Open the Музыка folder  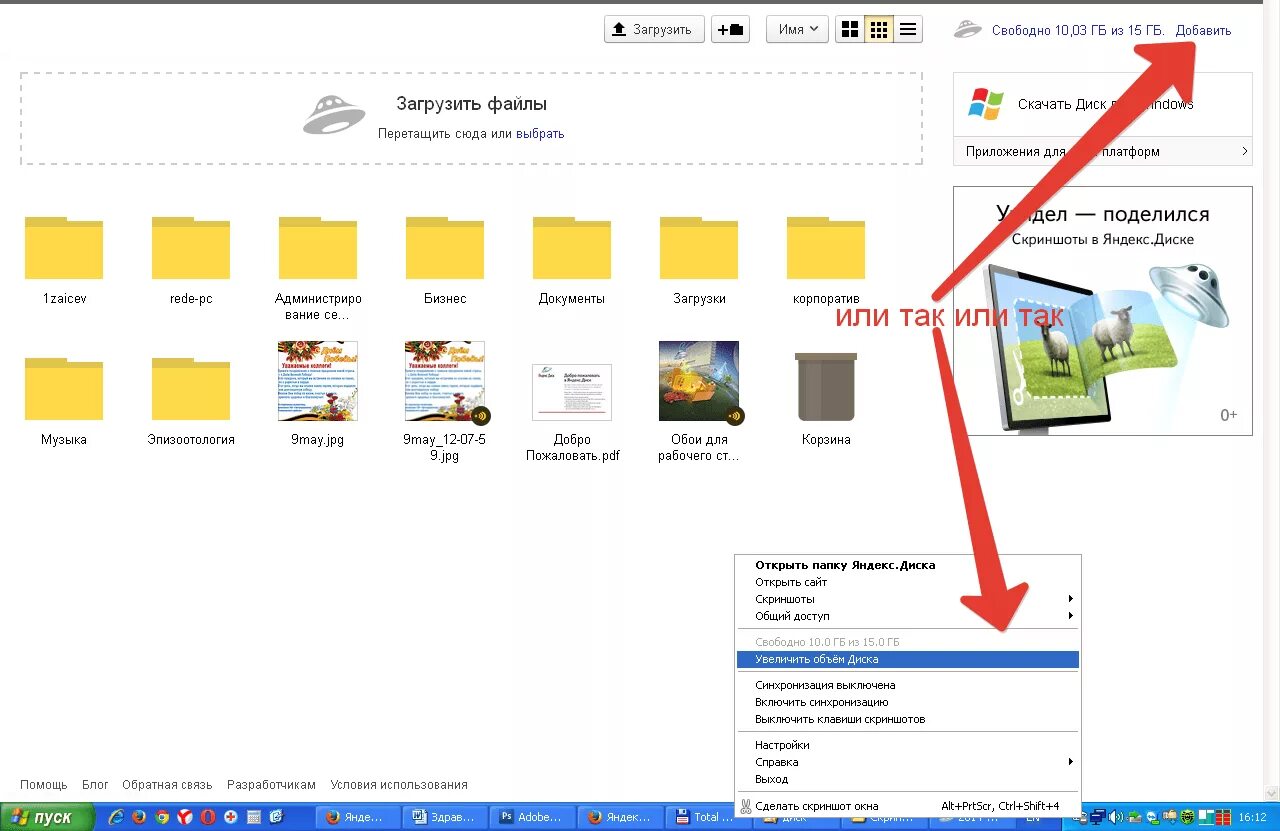tap(64, 389)
